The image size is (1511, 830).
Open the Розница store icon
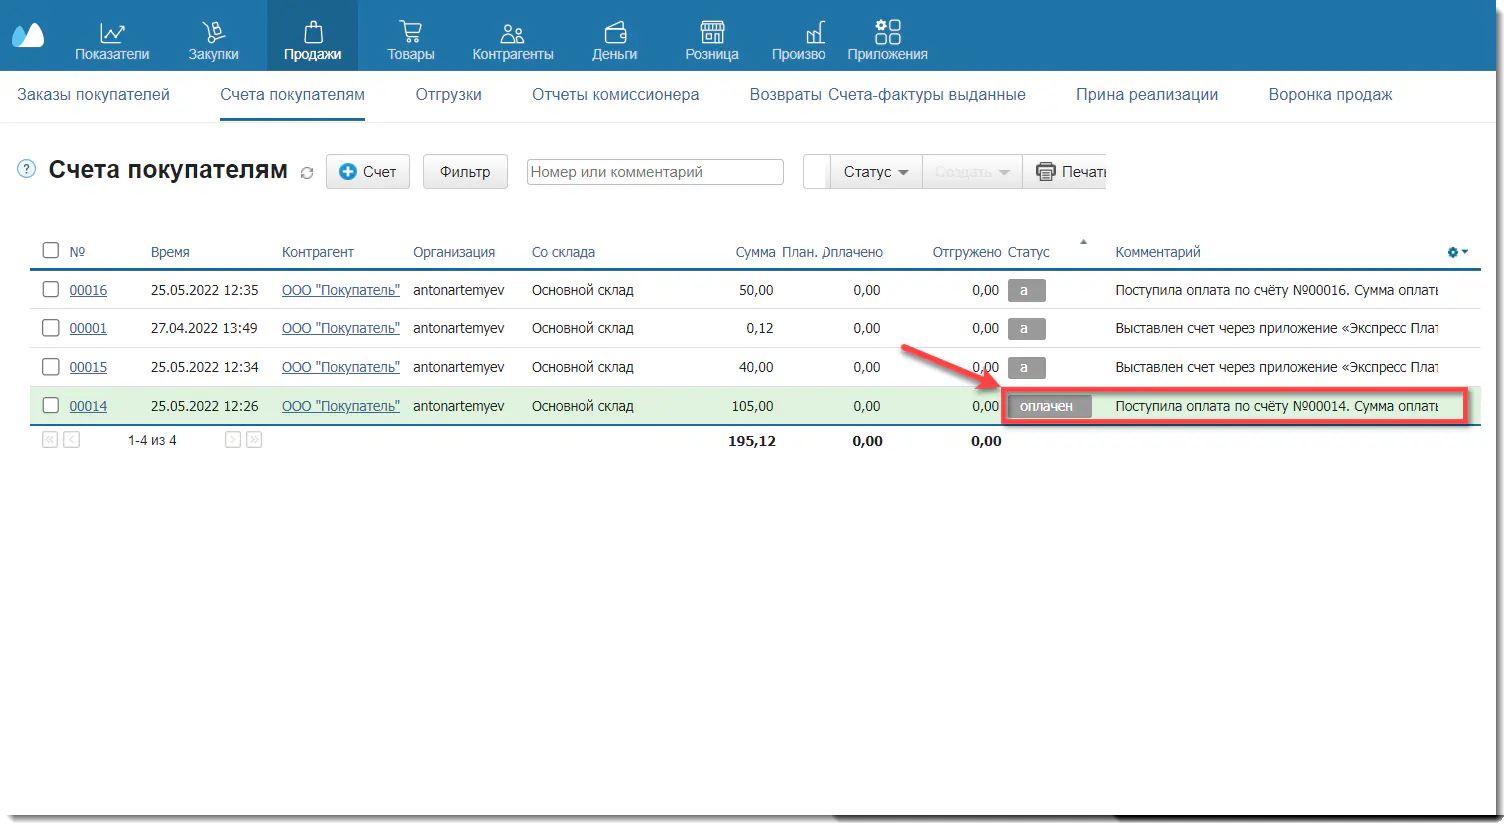[711, 33]
